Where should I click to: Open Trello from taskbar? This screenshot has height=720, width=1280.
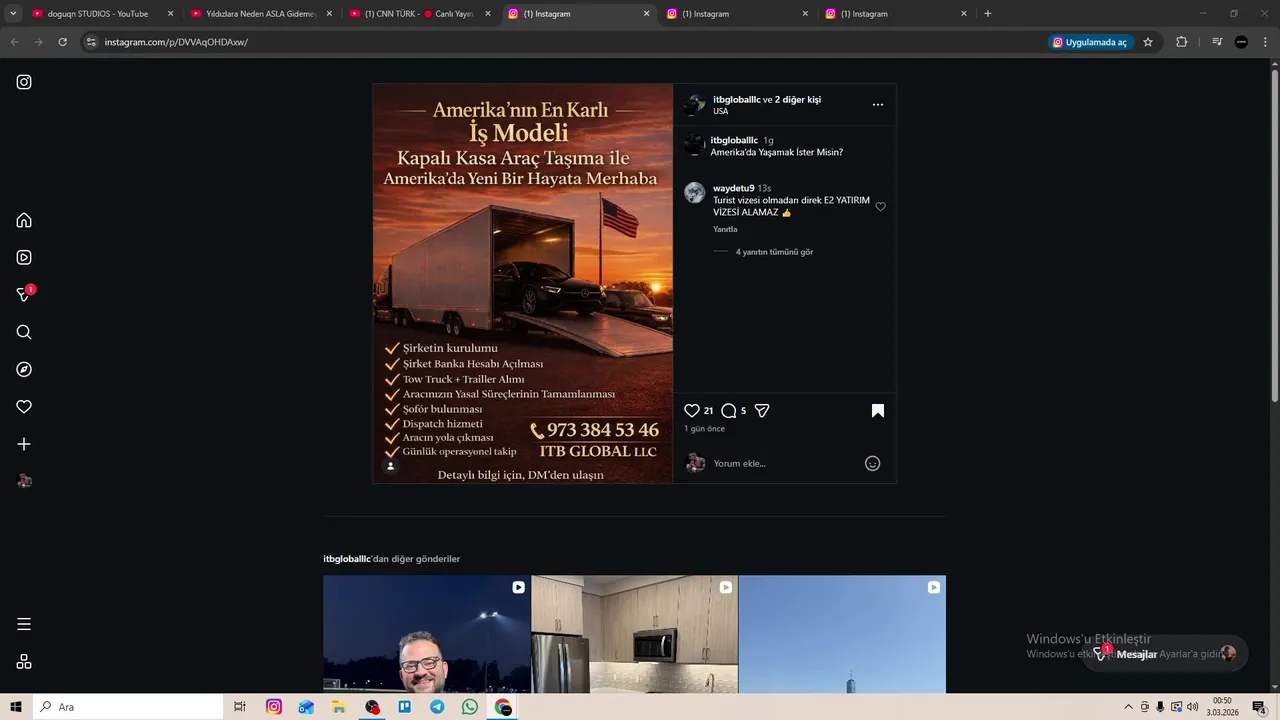point(405,707)
